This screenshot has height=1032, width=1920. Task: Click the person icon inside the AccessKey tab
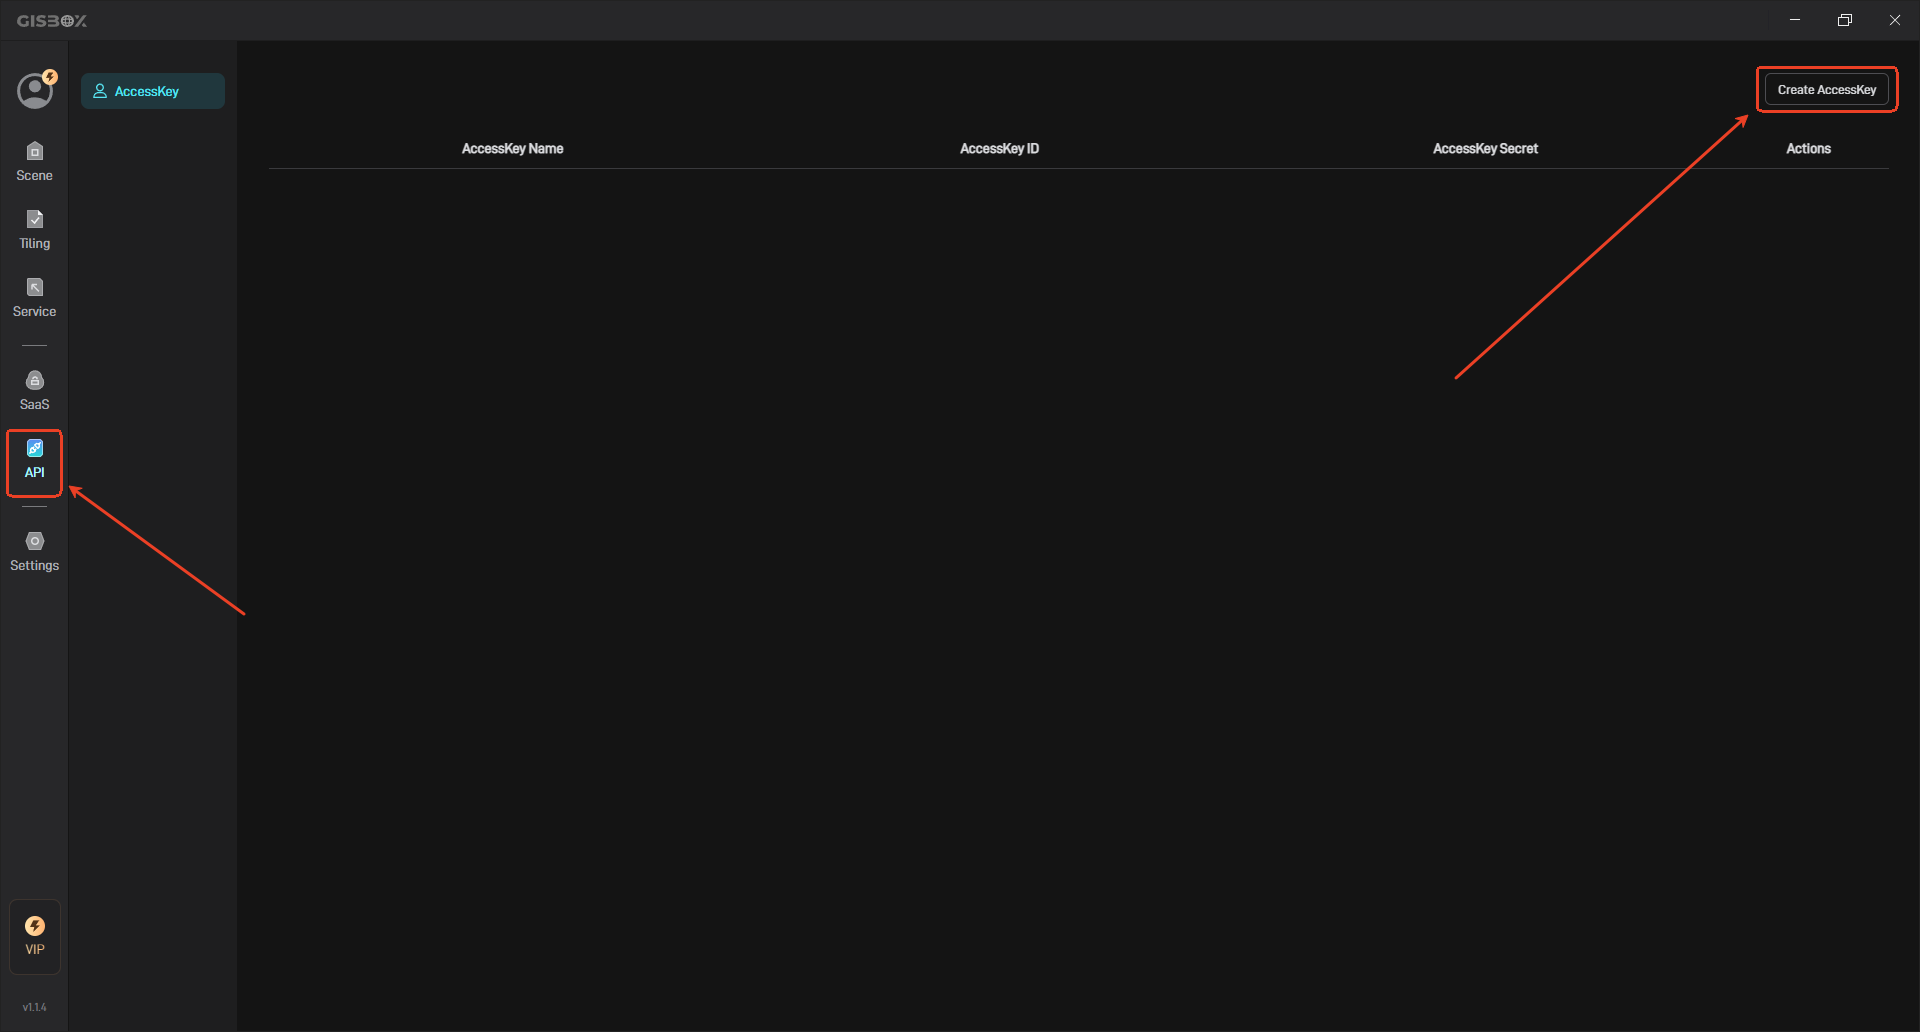pyautogui.click(x=99, y=90)
